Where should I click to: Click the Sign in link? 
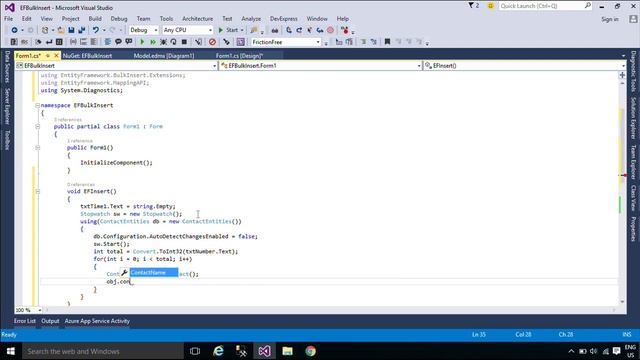pos(610,19)
